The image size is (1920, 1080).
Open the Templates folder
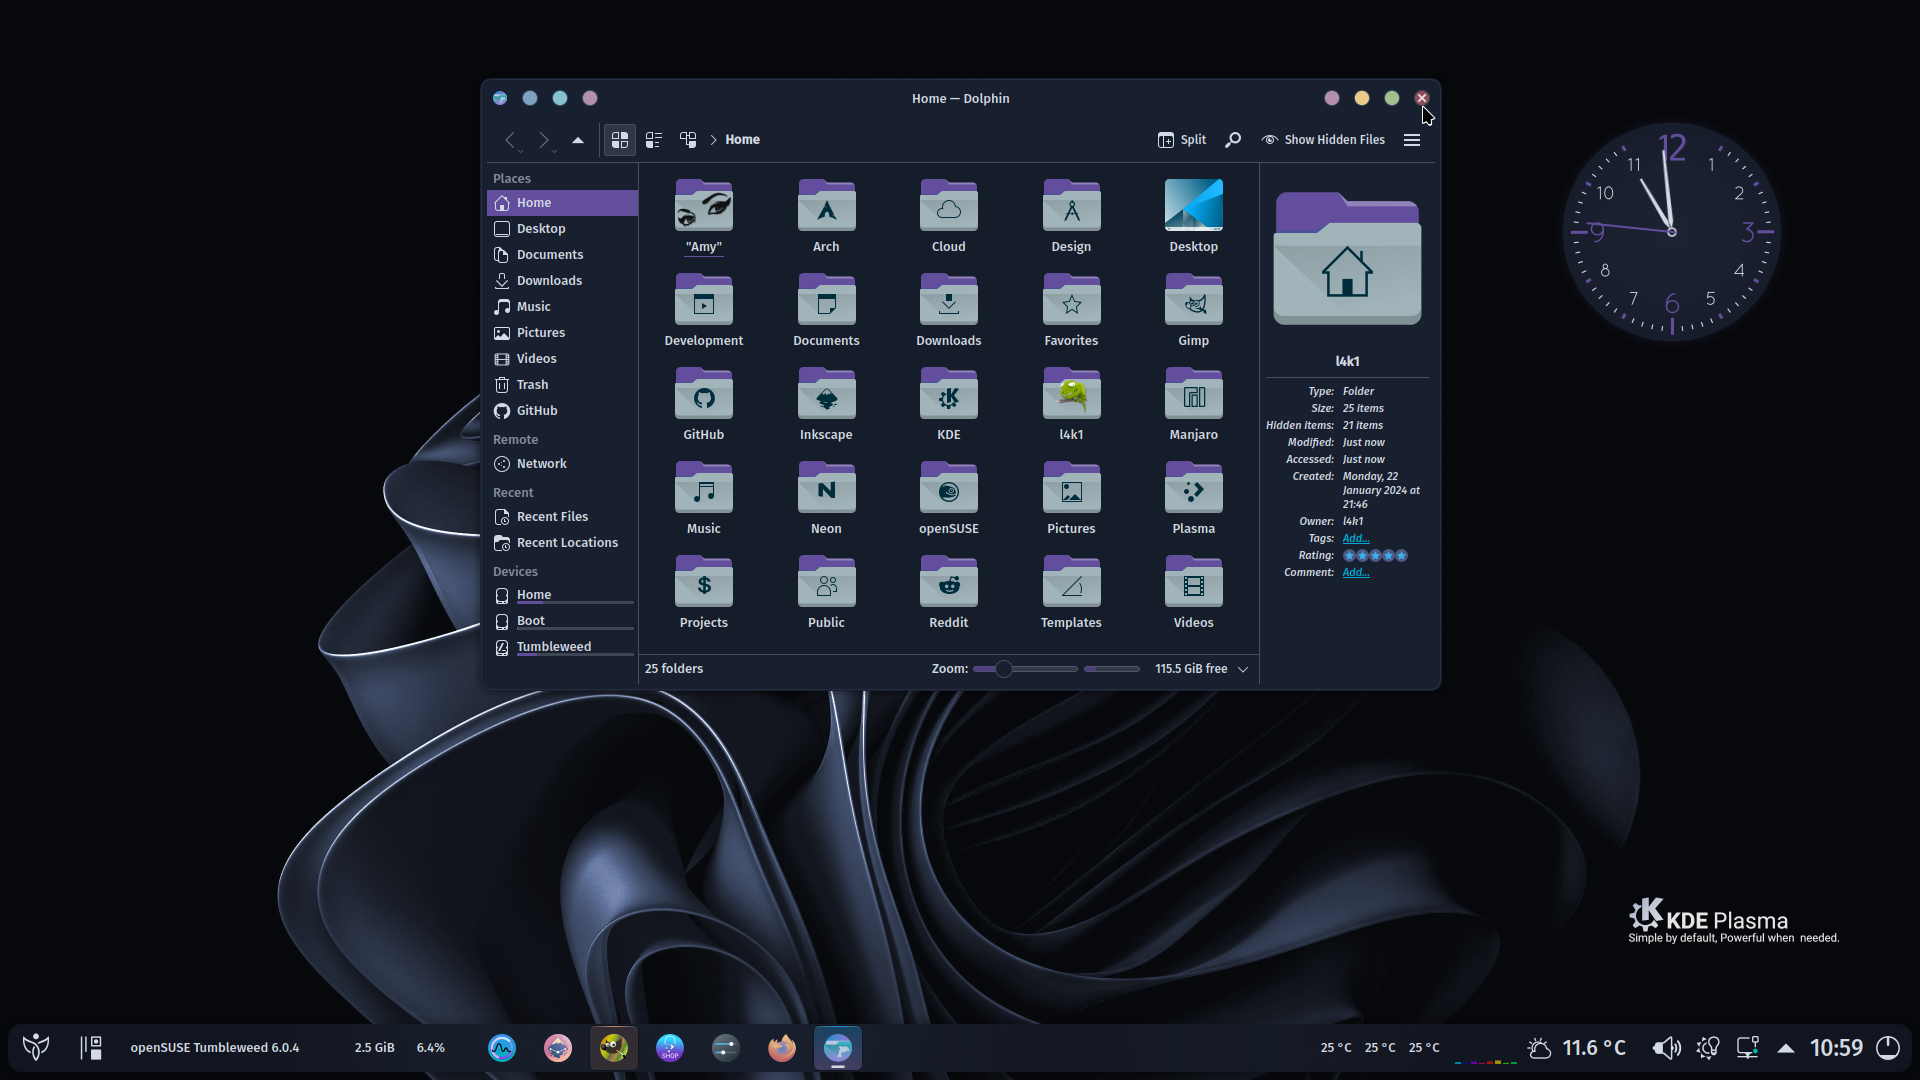pos(1071,592)
